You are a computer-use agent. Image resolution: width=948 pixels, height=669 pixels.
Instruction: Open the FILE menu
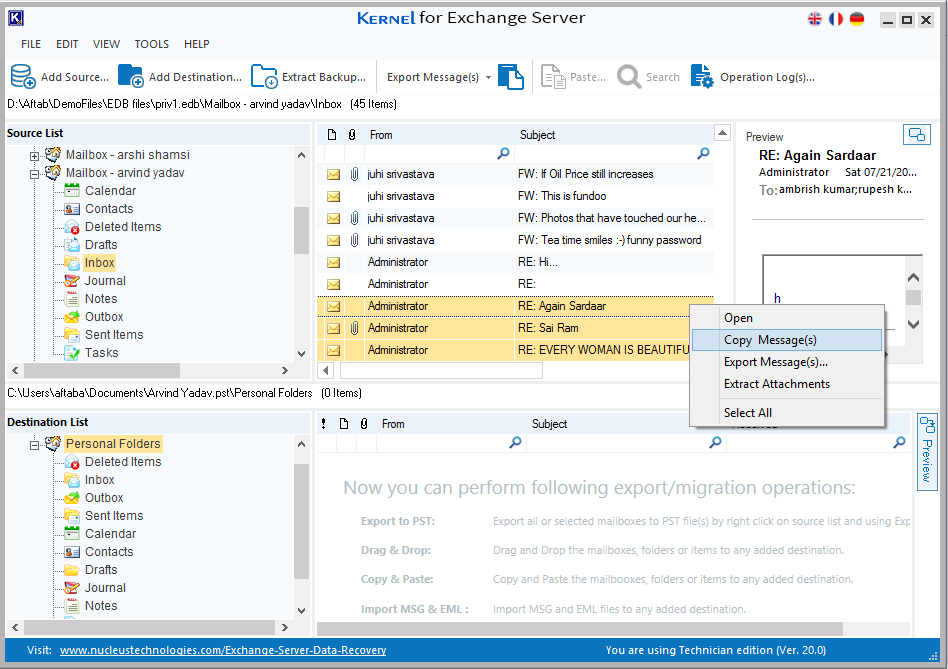tap(31, 44)
